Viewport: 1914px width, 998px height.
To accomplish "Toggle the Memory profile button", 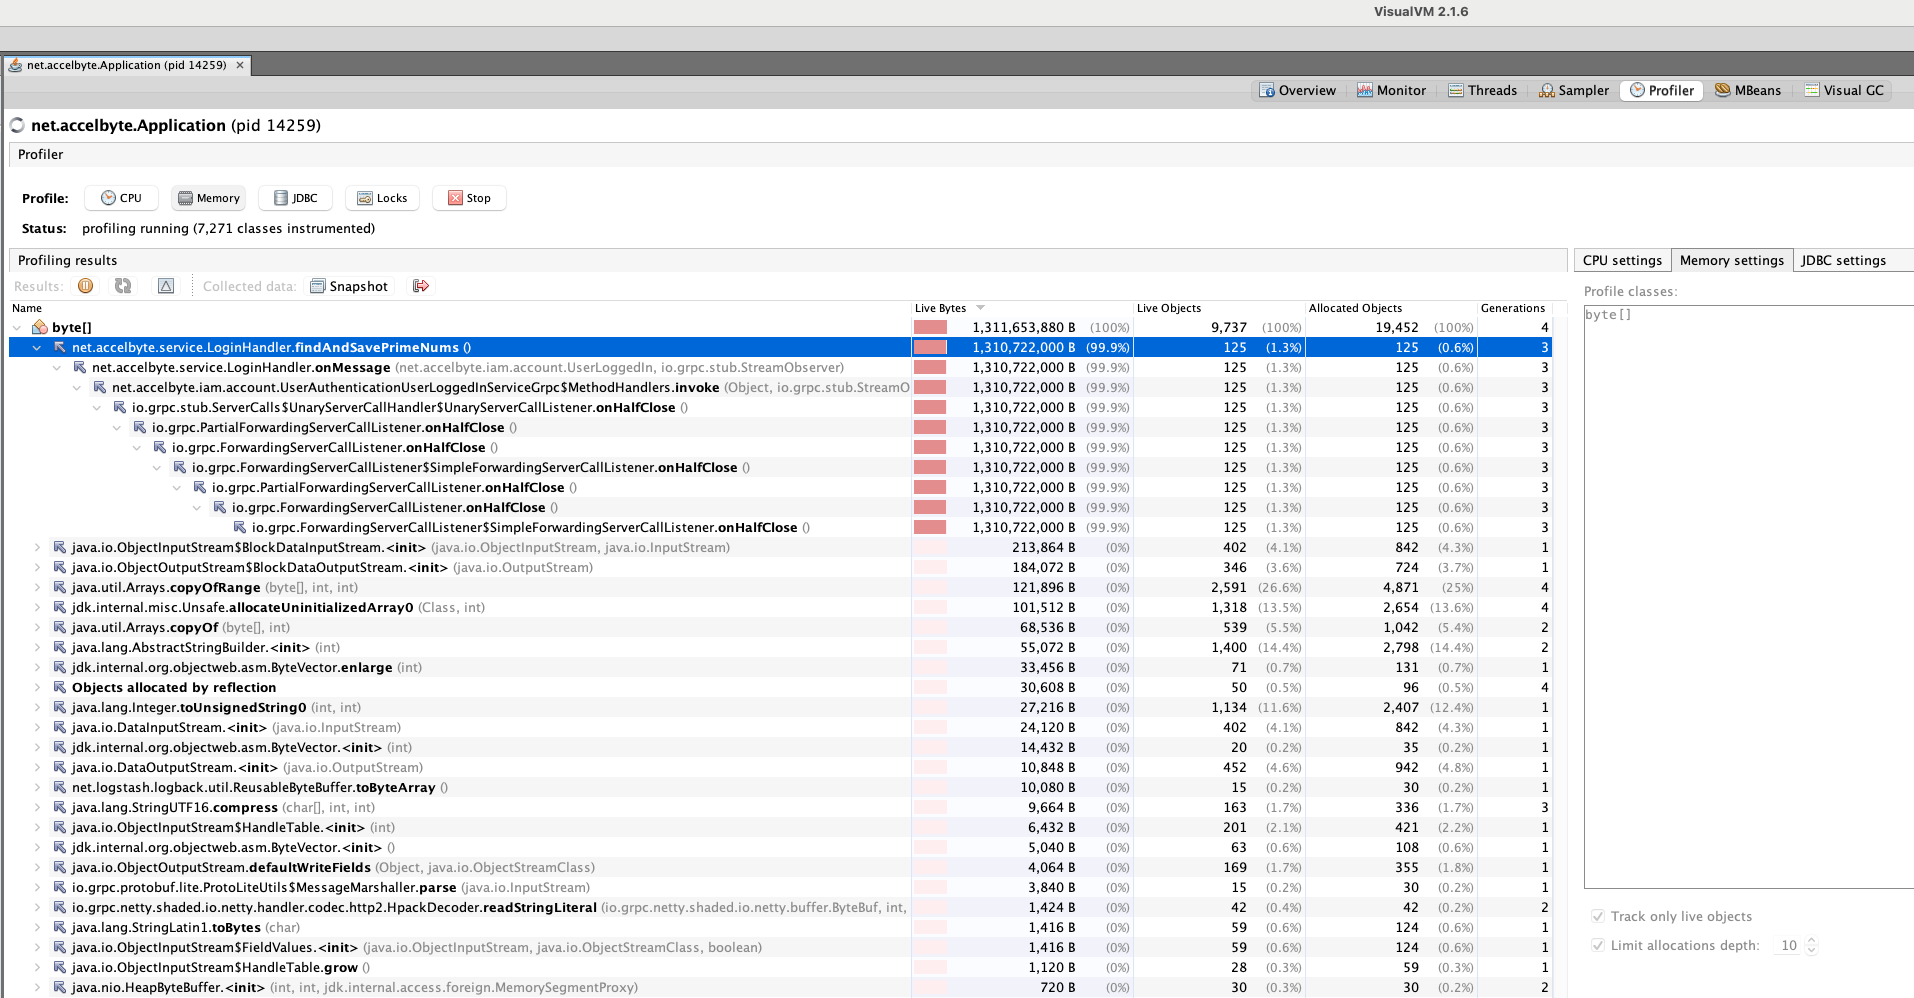I will coord(208,198).
